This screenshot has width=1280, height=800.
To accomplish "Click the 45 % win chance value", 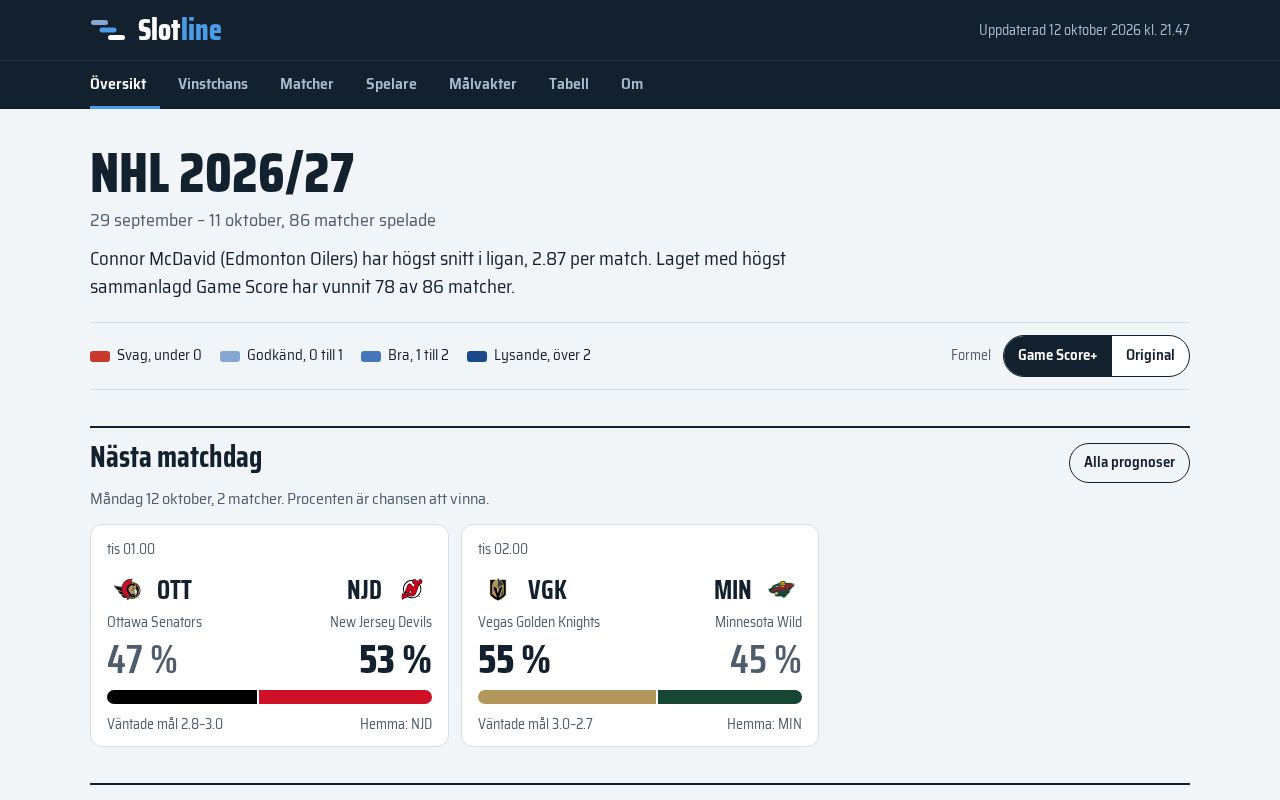I will click(766, 660).
